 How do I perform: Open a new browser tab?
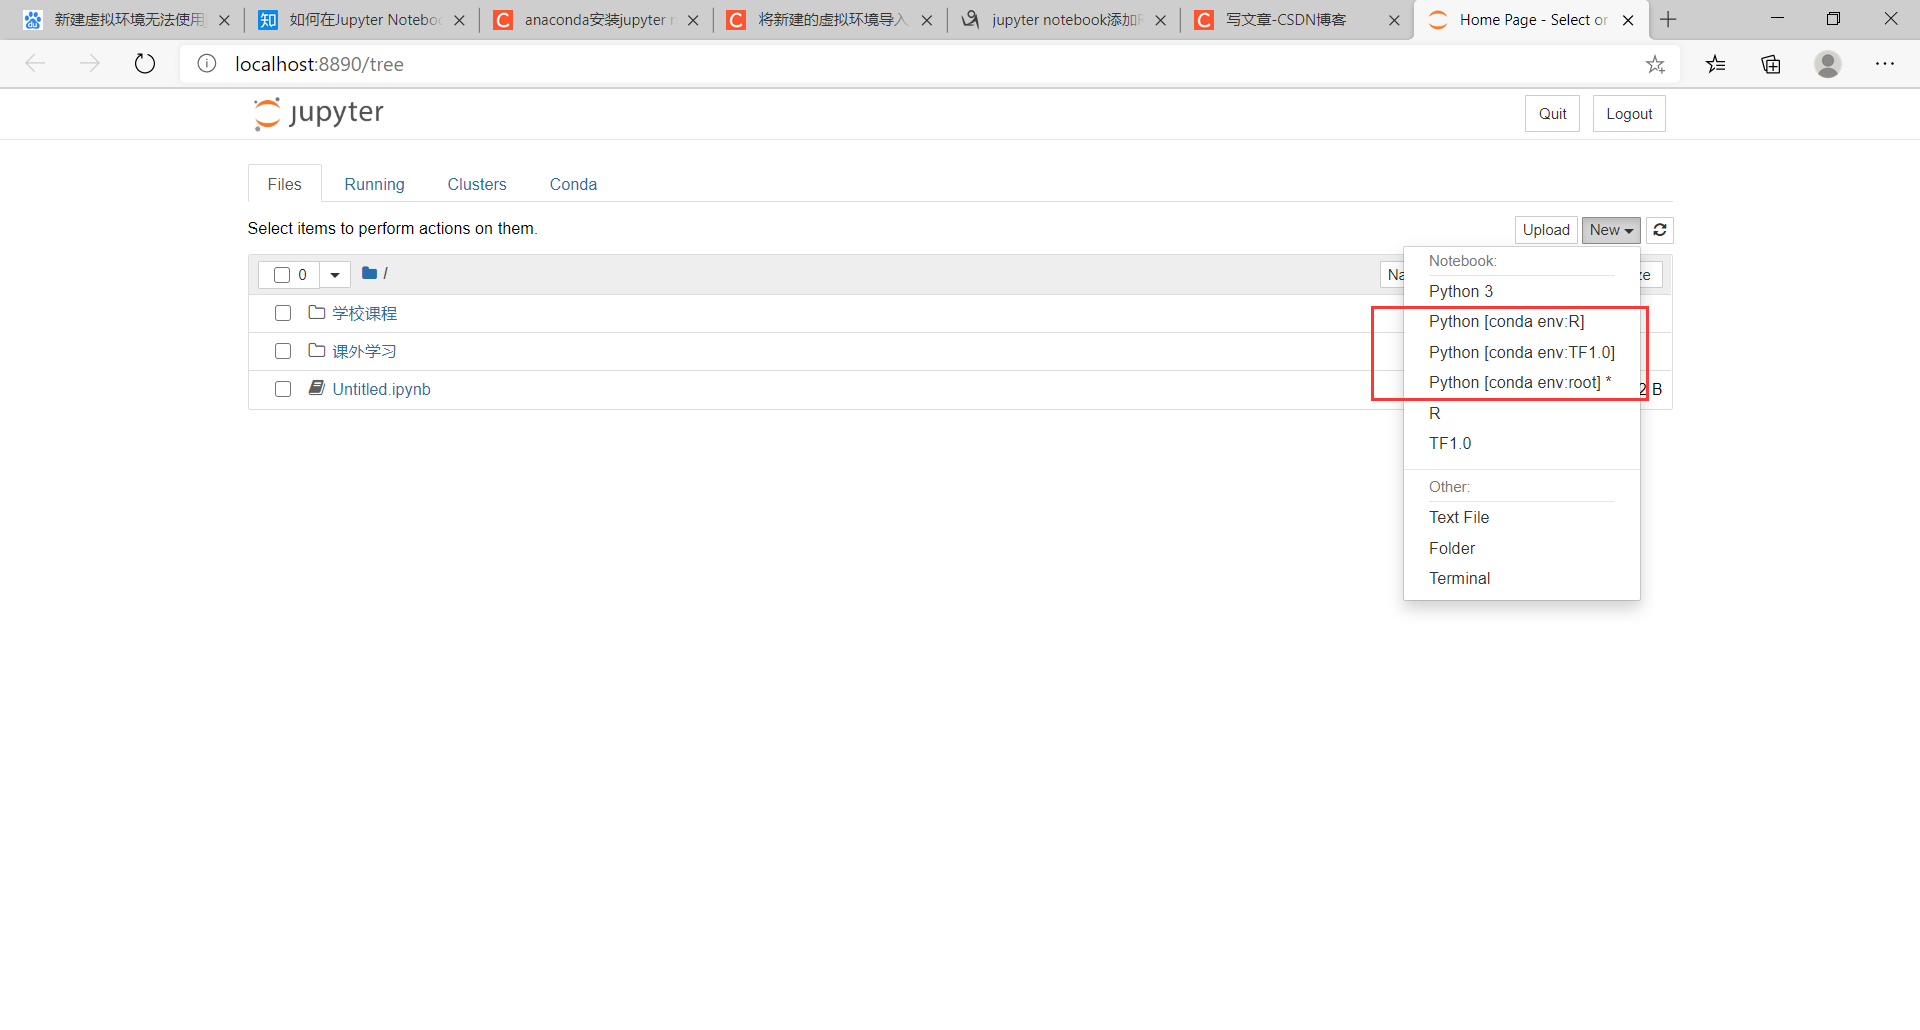click(x=1668, y=19)
